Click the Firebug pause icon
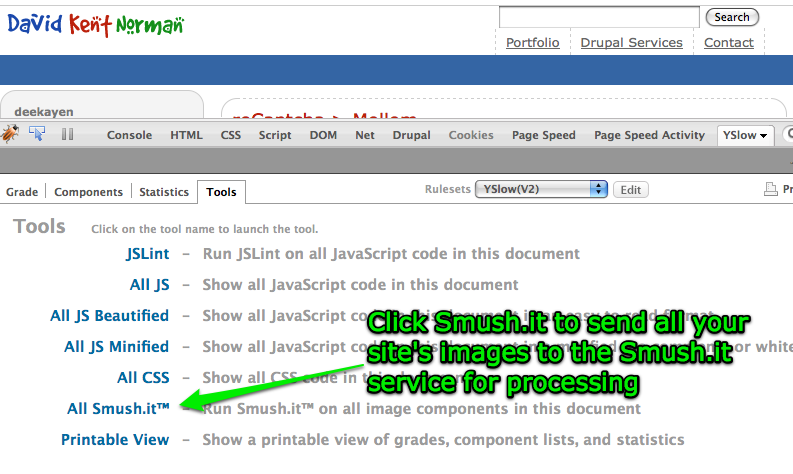This screenshot has height=474, width=793. [x=67, y=134]
